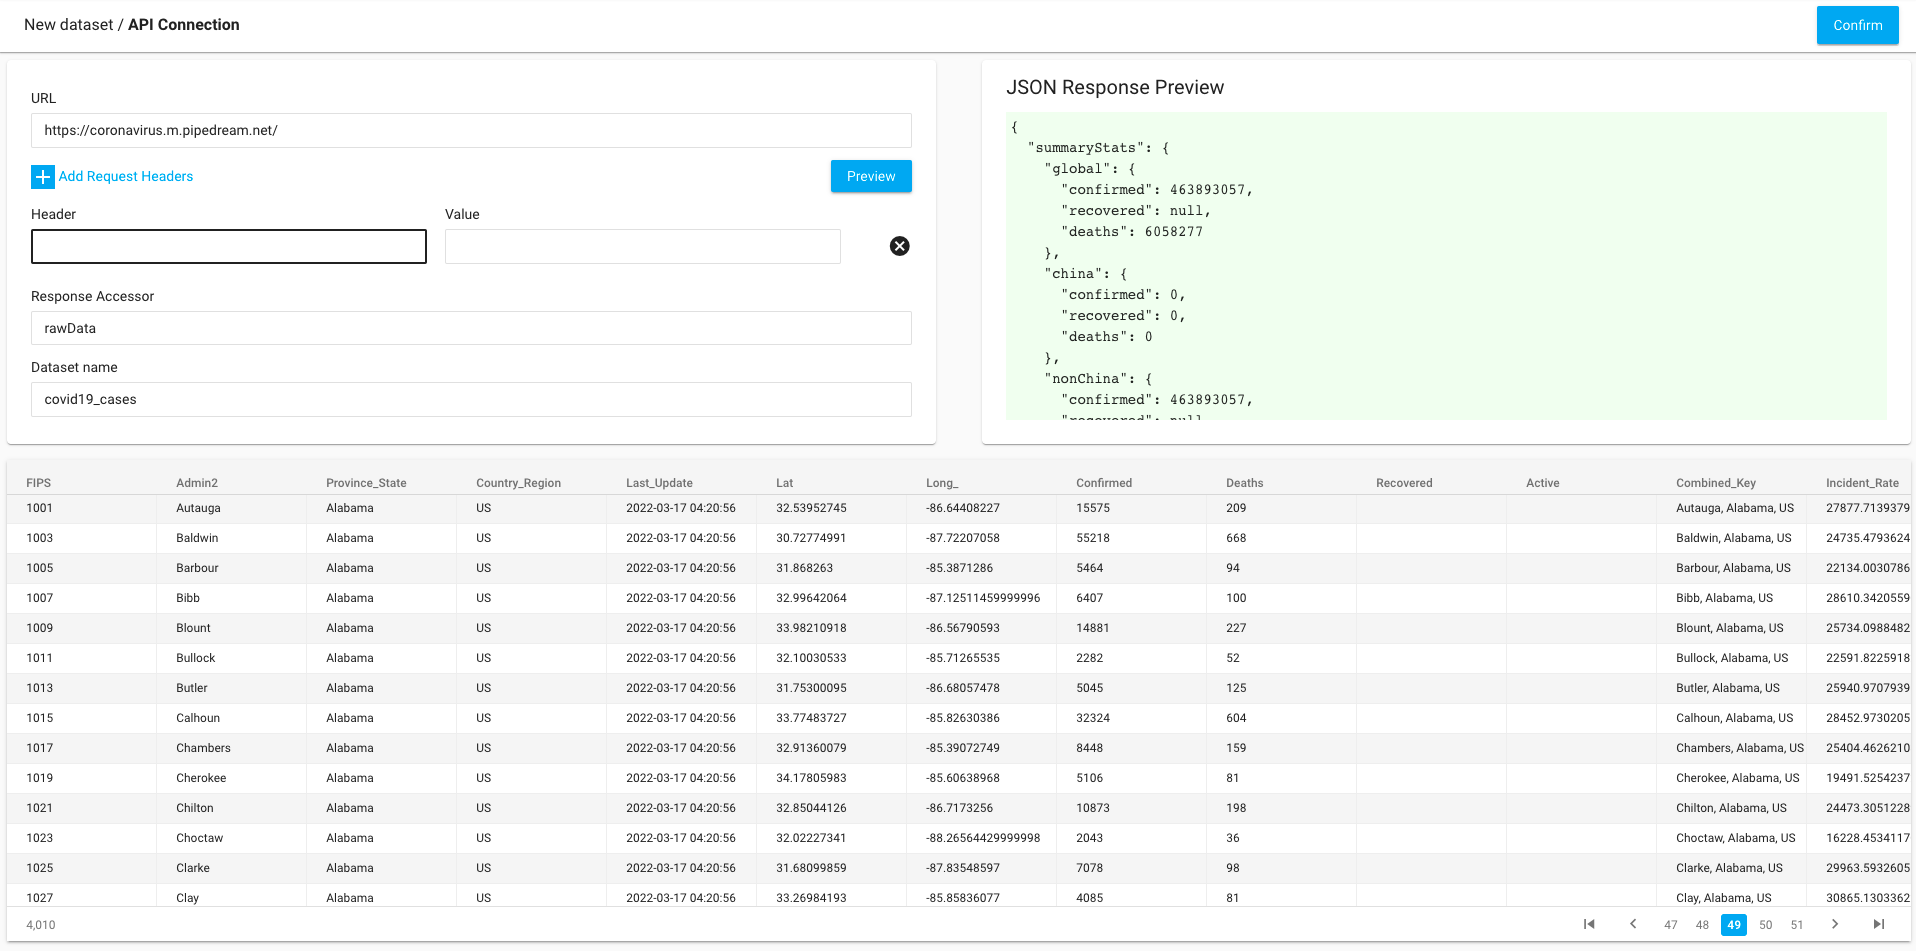1916x951 pixels.
Task: Edit the Response Accessor field
Action: click(470, 328)
